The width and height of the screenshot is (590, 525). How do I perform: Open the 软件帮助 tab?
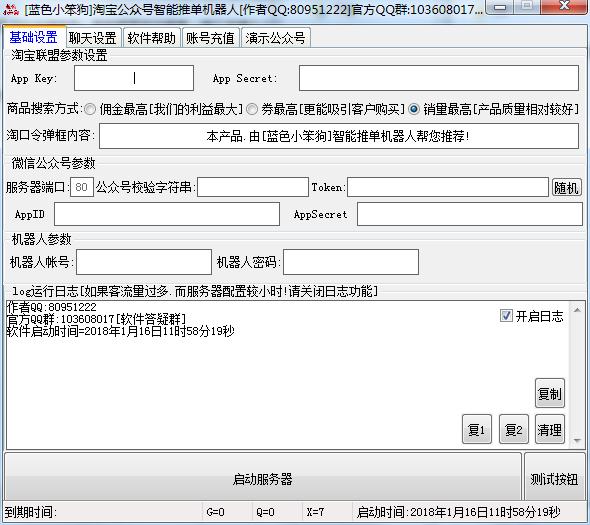click(151, 38)
